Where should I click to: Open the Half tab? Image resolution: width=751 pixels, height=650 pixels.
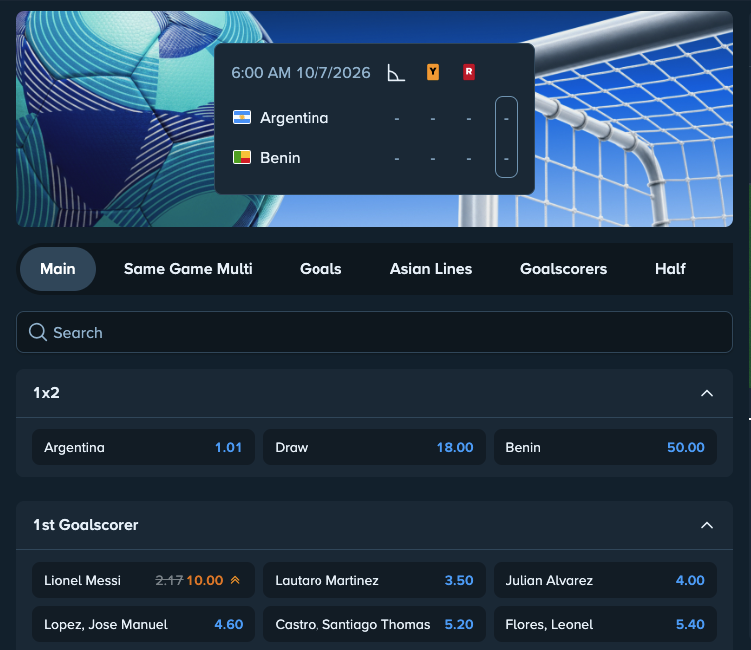pos(670,269)
